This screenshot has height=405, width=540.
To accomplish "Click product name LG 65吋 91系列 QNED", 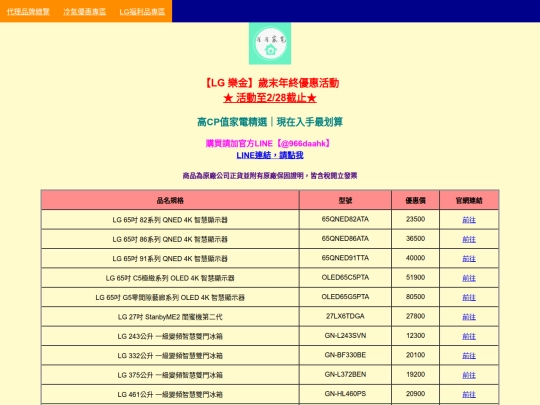I will pyautogui.click(x=170, y=259).
